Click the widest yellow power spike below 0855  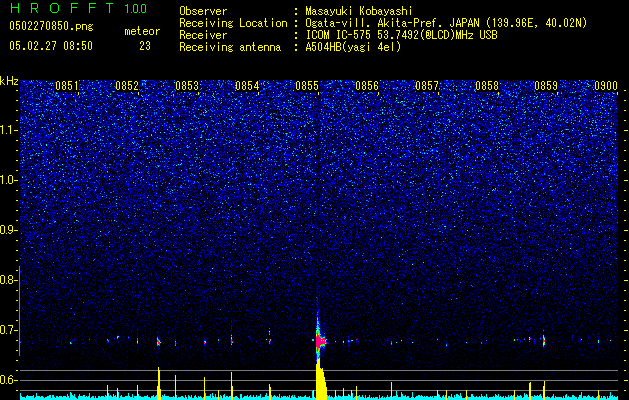click(x=321, y=380)
